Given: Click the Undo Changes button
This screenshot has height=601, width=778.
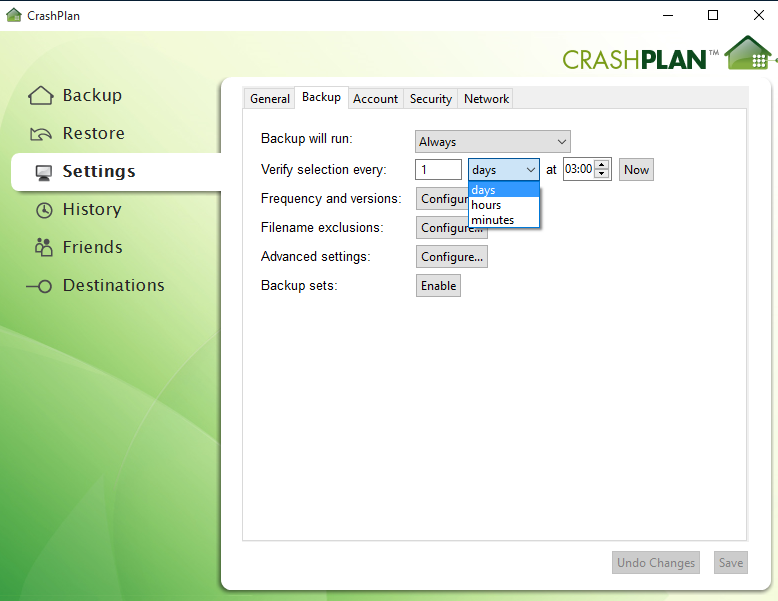Looking at the screenshot, I should [x=656, y=563].
